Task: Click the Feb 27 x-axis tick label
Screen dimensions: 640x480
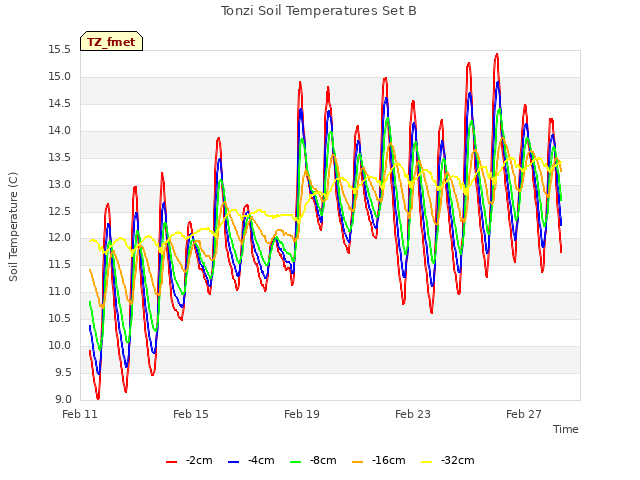Action: pos(524,414)
